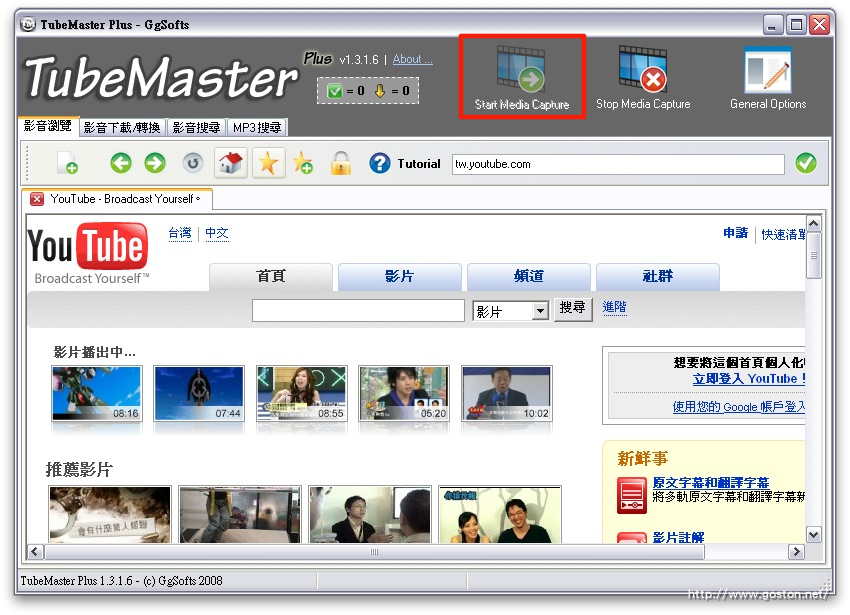This screenshot has height=615, width=850.
Task: Click the horizontal scrollbar left arrow
Action: click(35, 552)
